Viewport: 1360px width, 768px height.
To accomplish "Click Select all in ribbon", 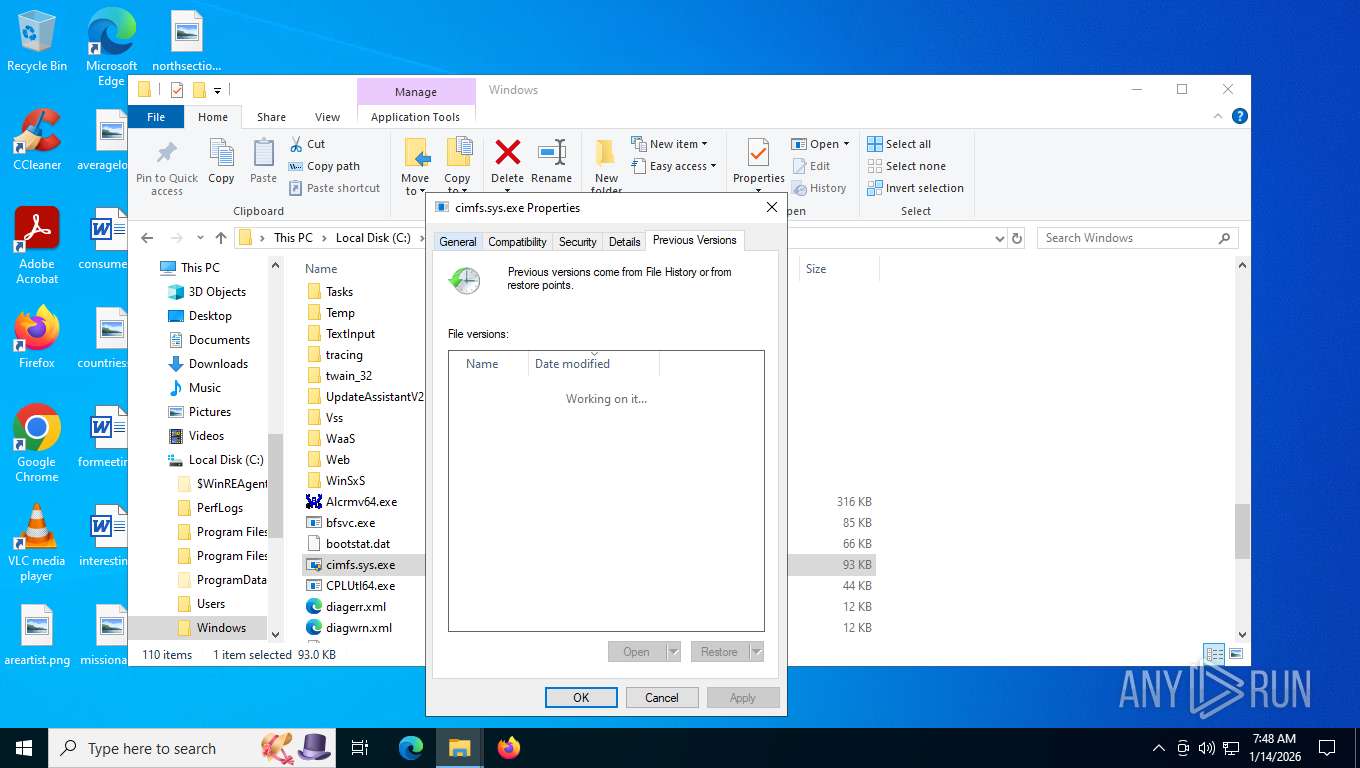I will (899, 144).
